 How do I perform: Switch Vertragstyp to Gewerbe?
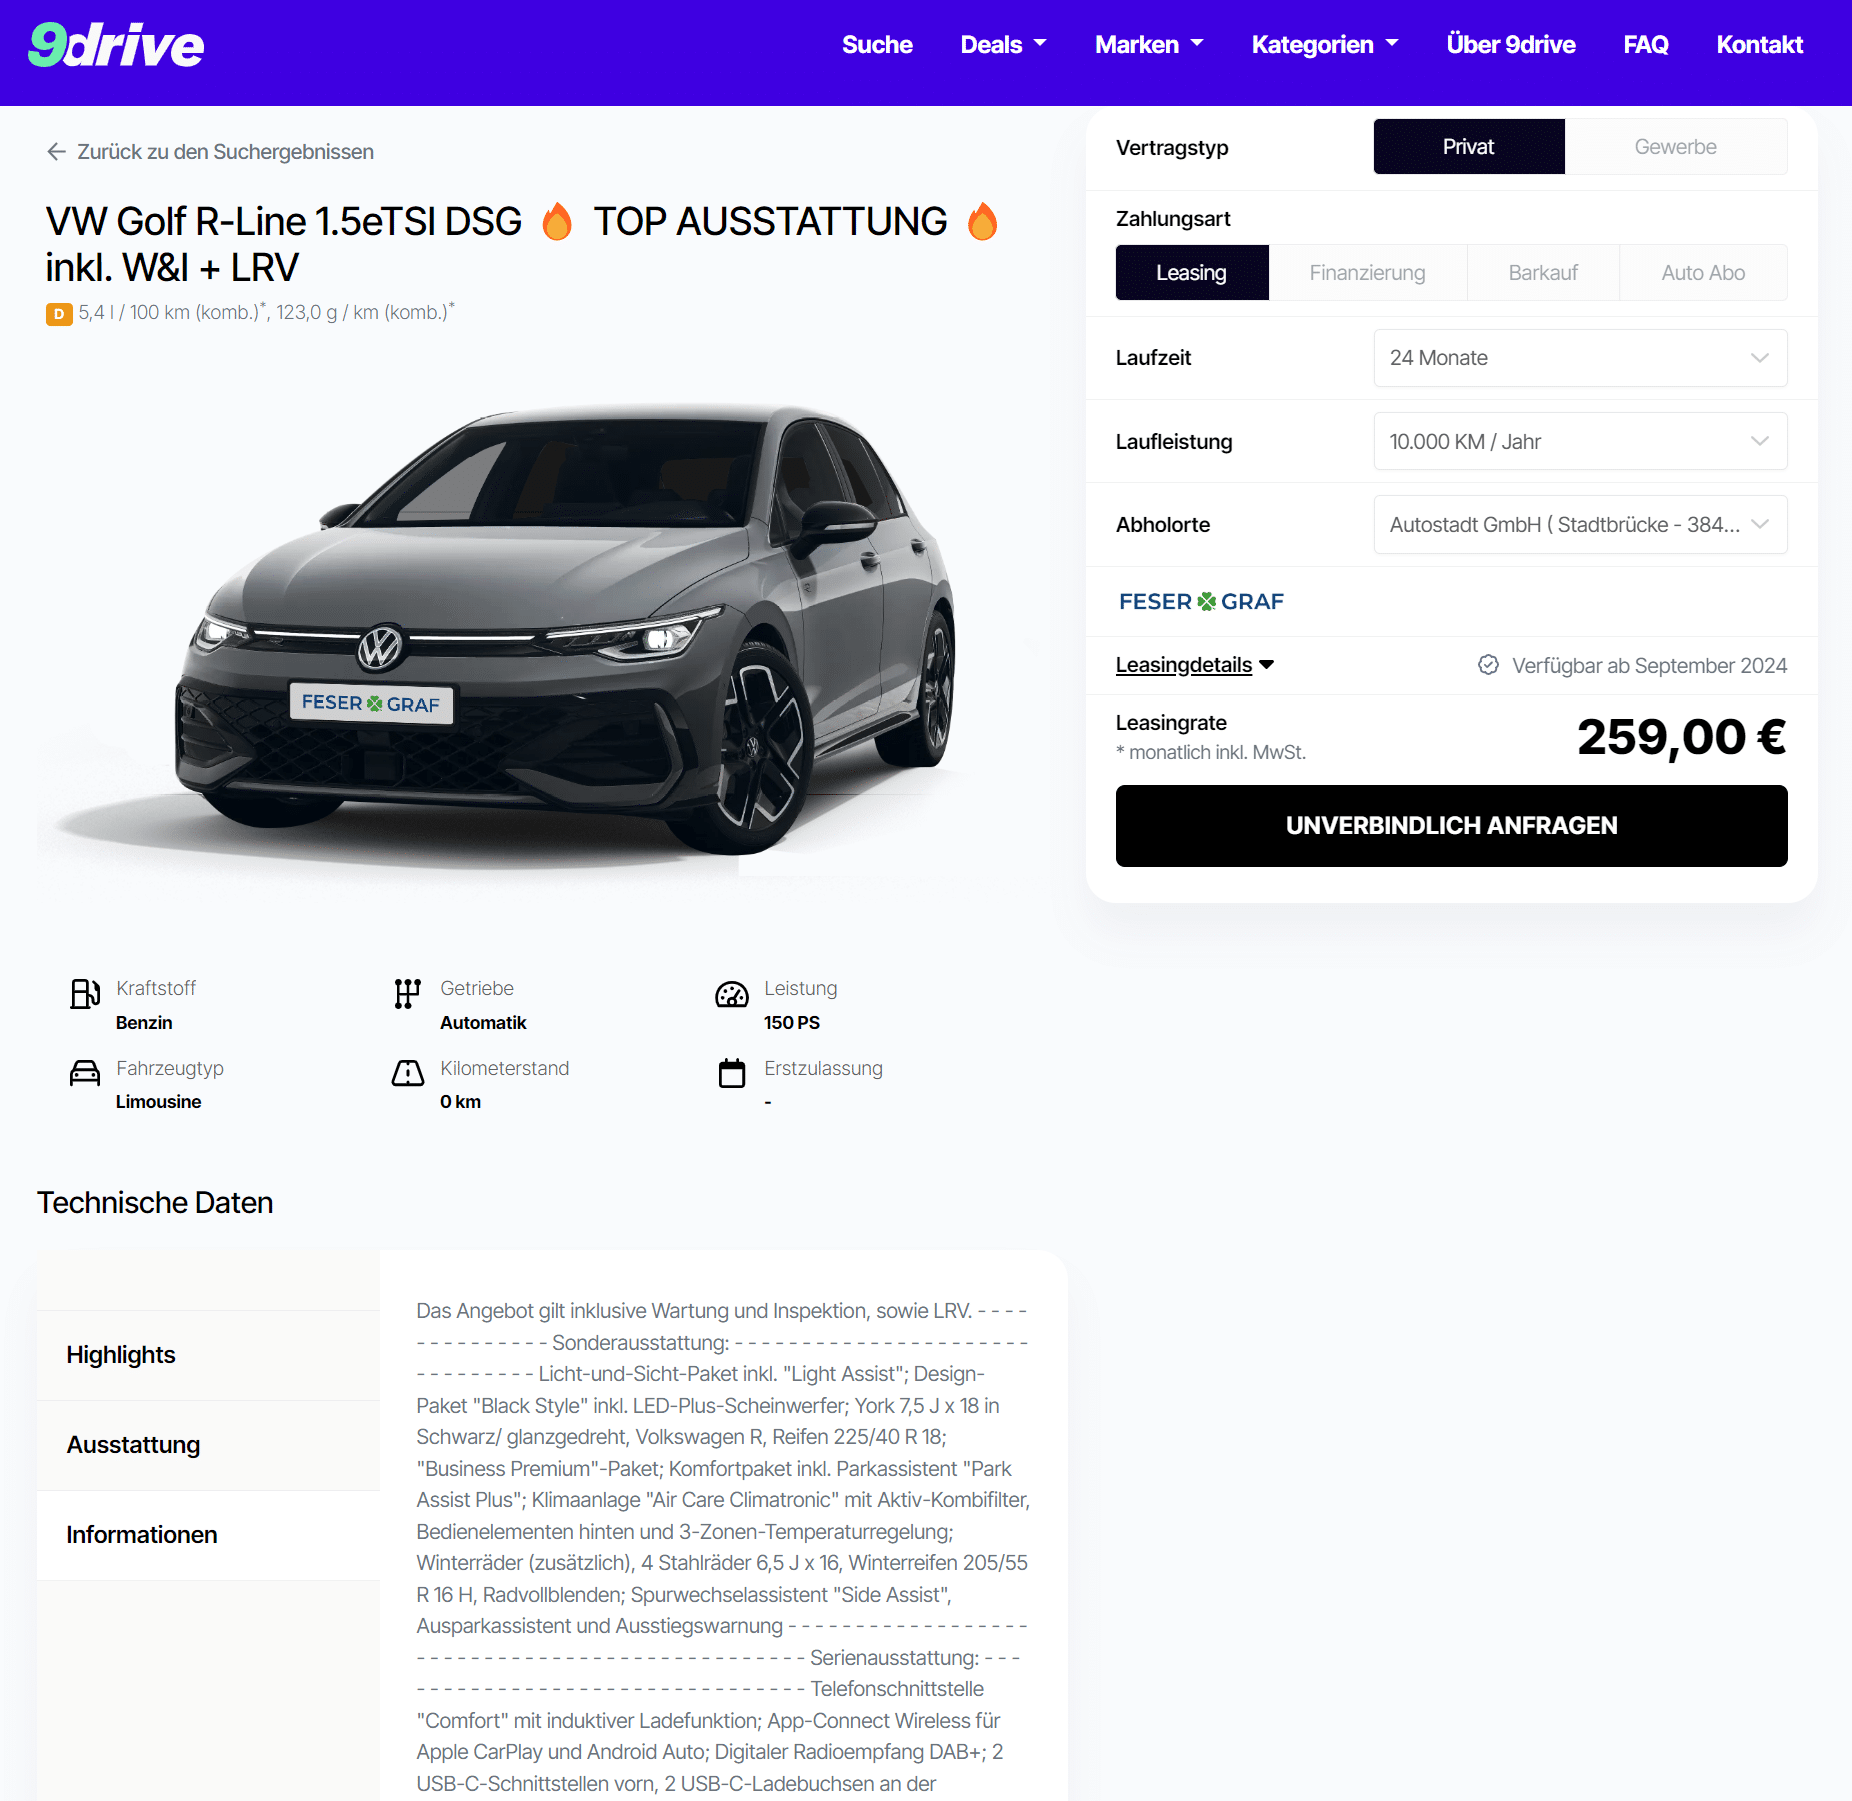(x=1676, y=147)
